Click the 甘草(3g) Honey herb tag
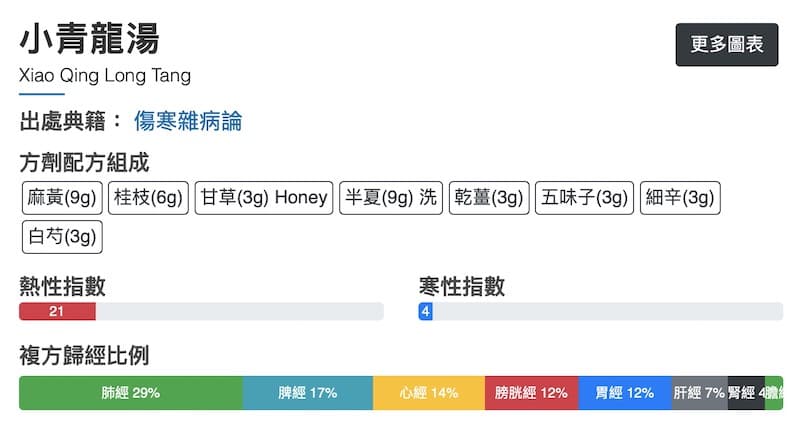The height and width of the screenshot is (424, 800). 264,198
